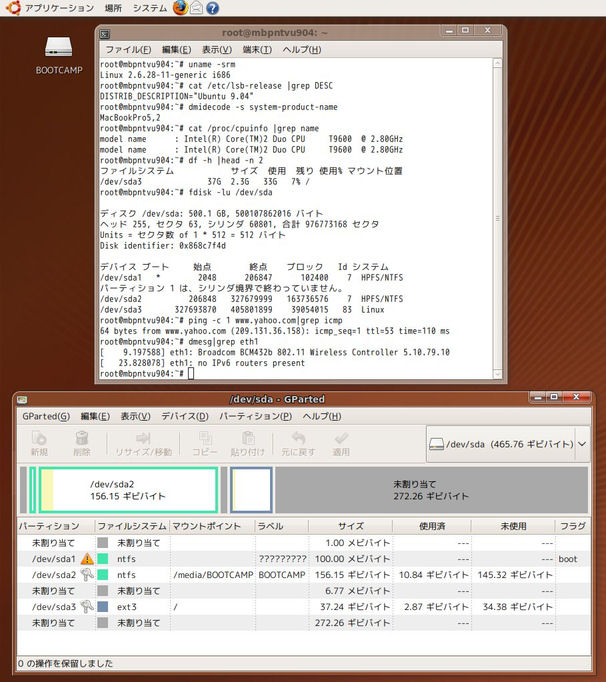Select the 1.00 メビバイト unallocated row
The width and height of the screenshot is (606, 682).
(x=304, y=543)
